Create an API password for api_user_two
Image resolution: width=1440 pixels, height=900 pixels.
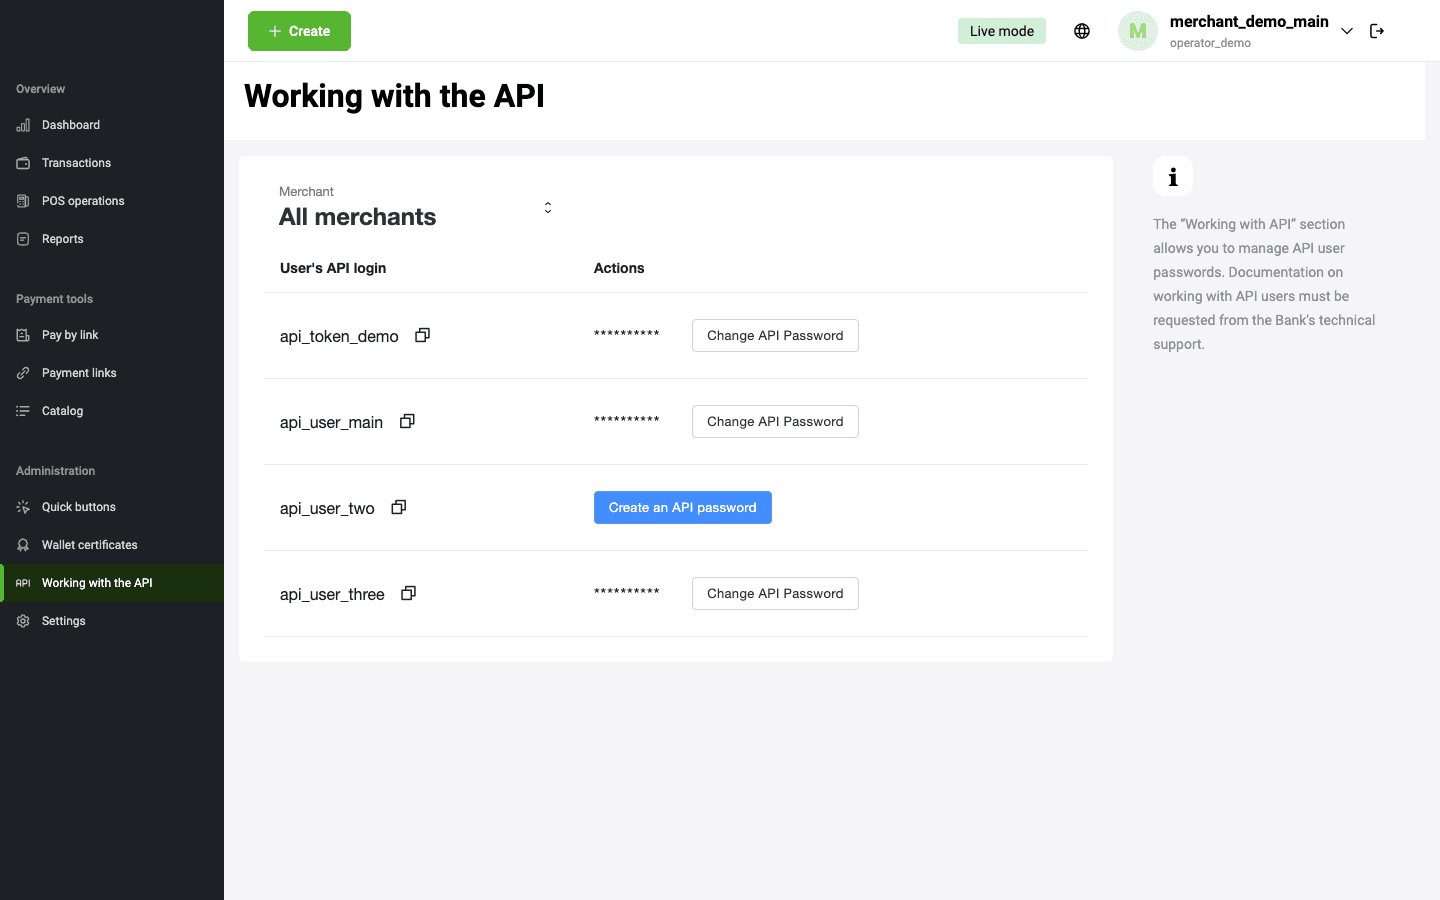[x=682, y=507]
